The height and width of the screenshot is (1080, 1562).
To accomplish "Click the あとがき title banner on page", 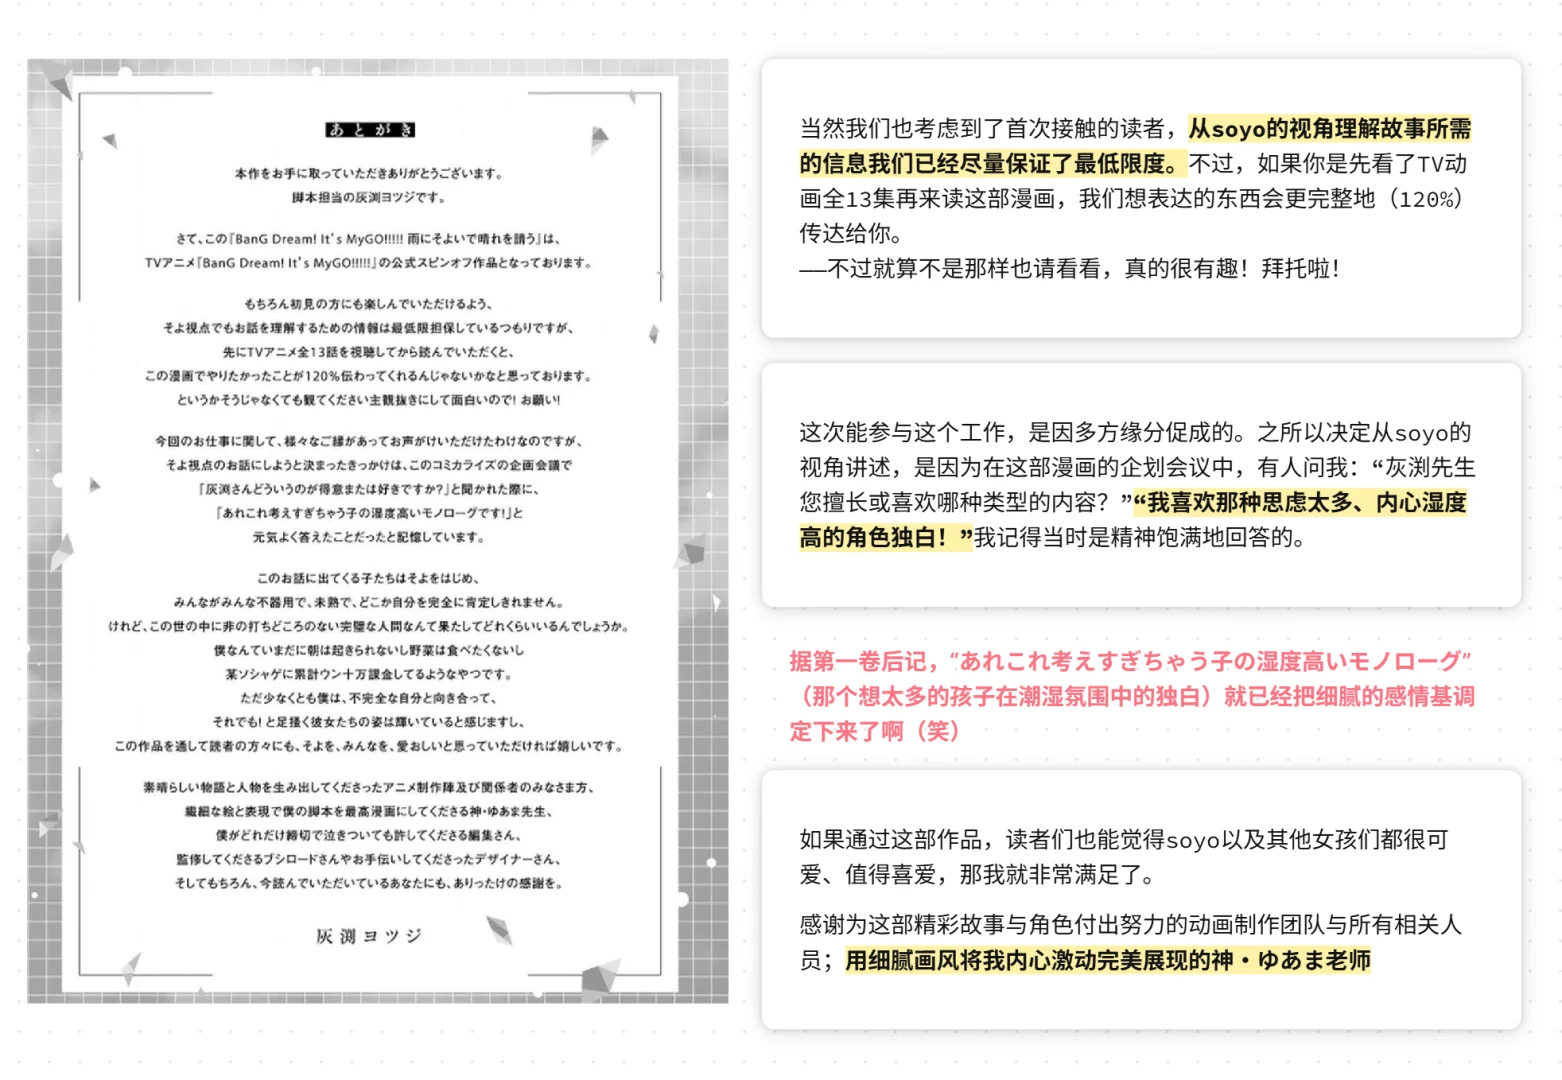I will click(370, 130).
